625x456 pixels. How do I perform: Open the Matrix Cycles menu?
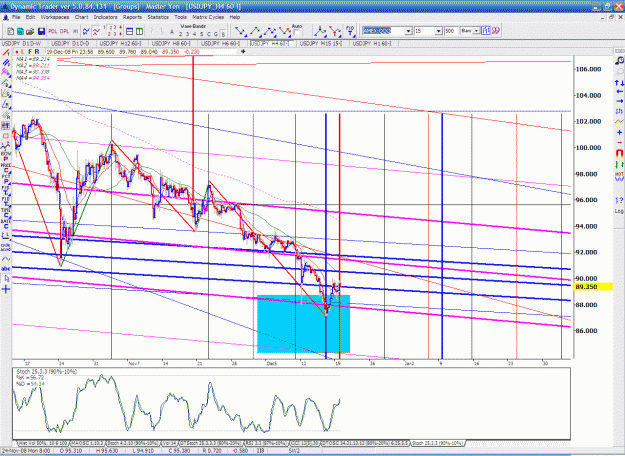click(x=208, y=17)
